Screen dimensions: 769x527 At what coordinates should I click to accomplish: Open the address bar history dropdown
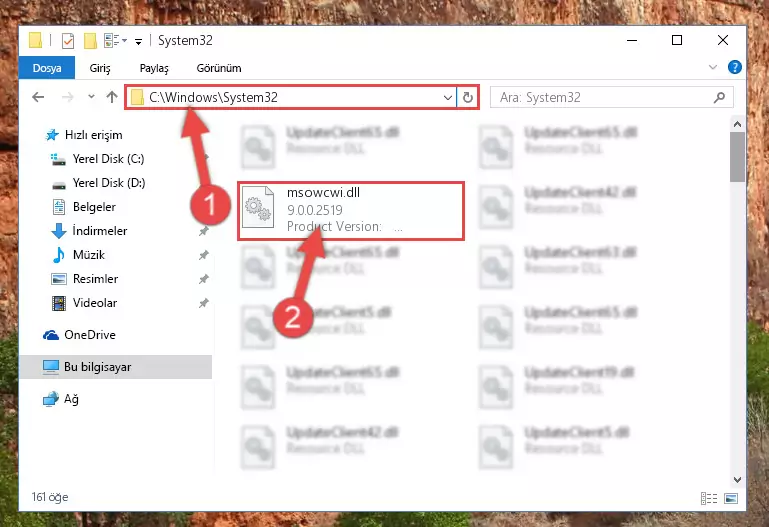point(448,97)
